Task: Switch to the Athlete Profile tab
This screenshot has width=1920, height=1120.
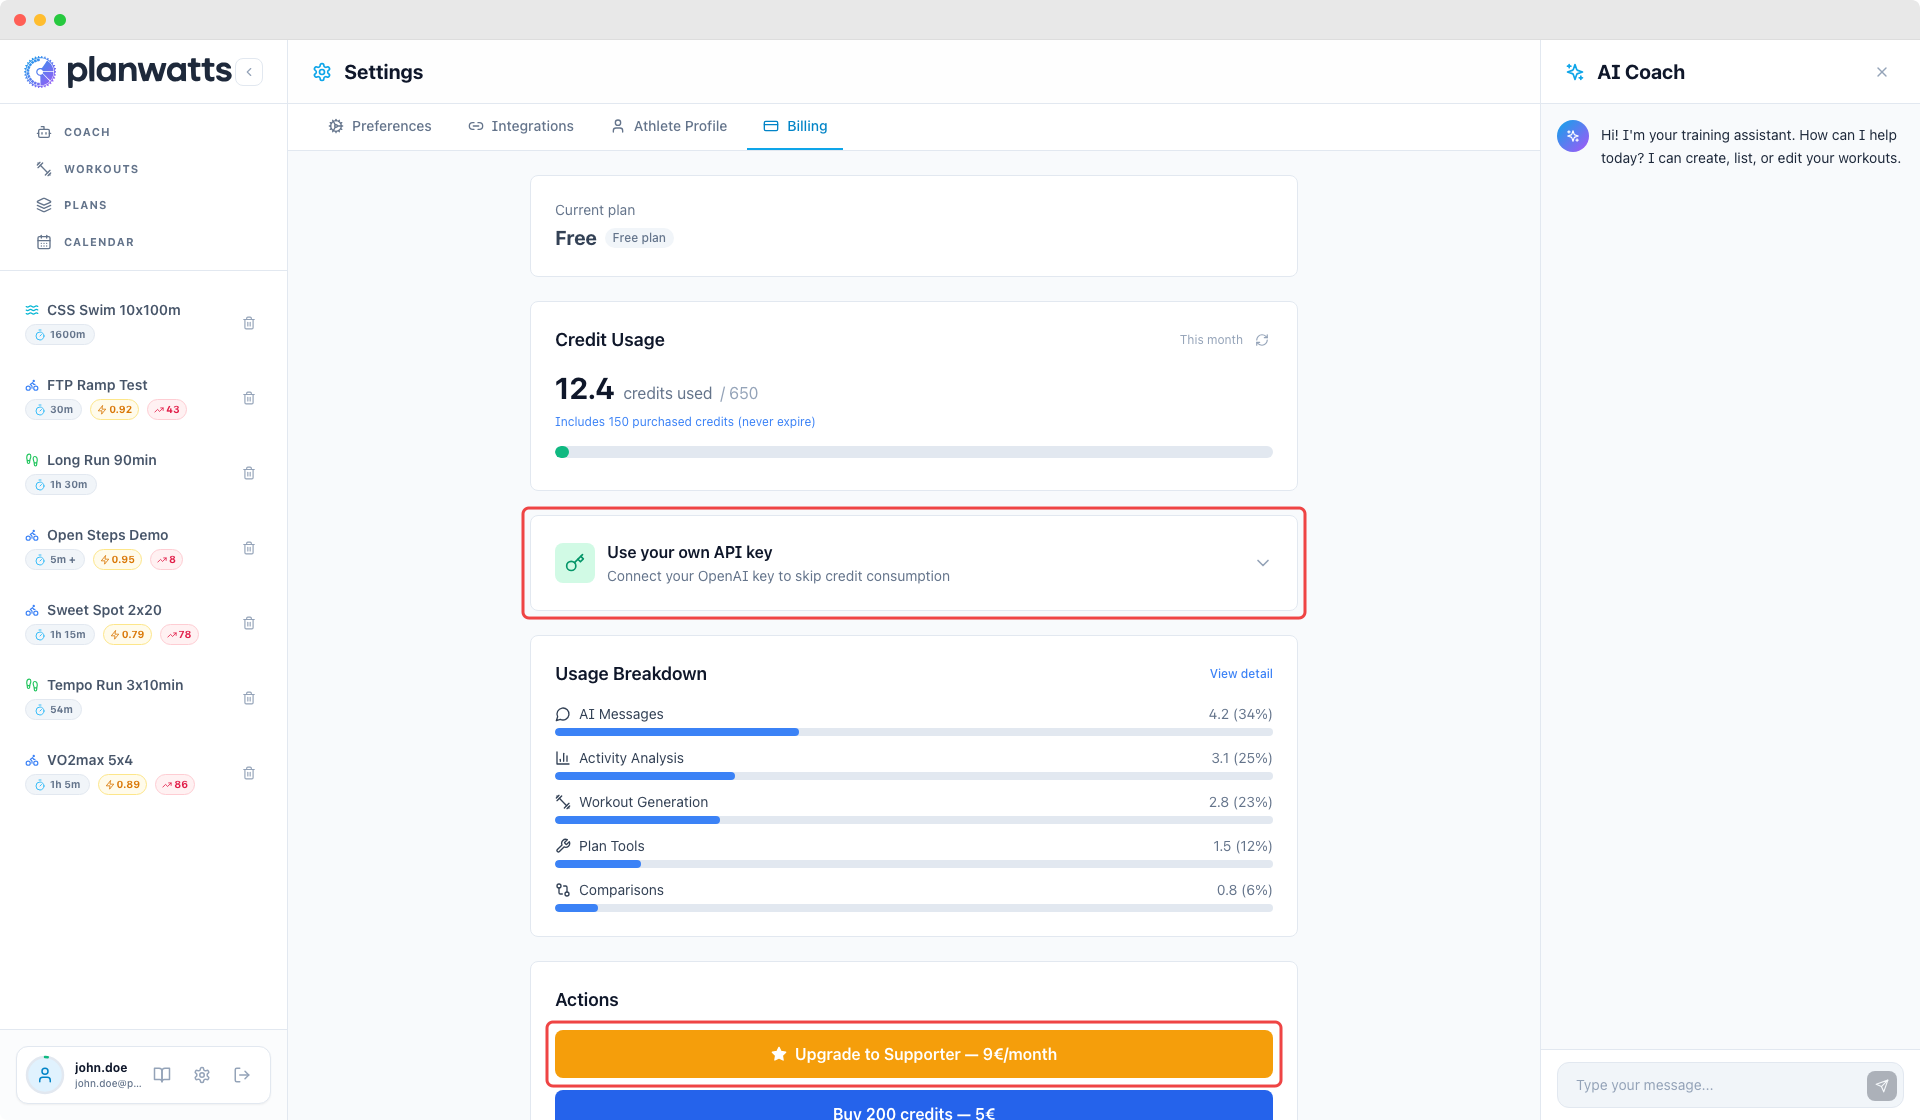Action: click(x=669, y=126)
